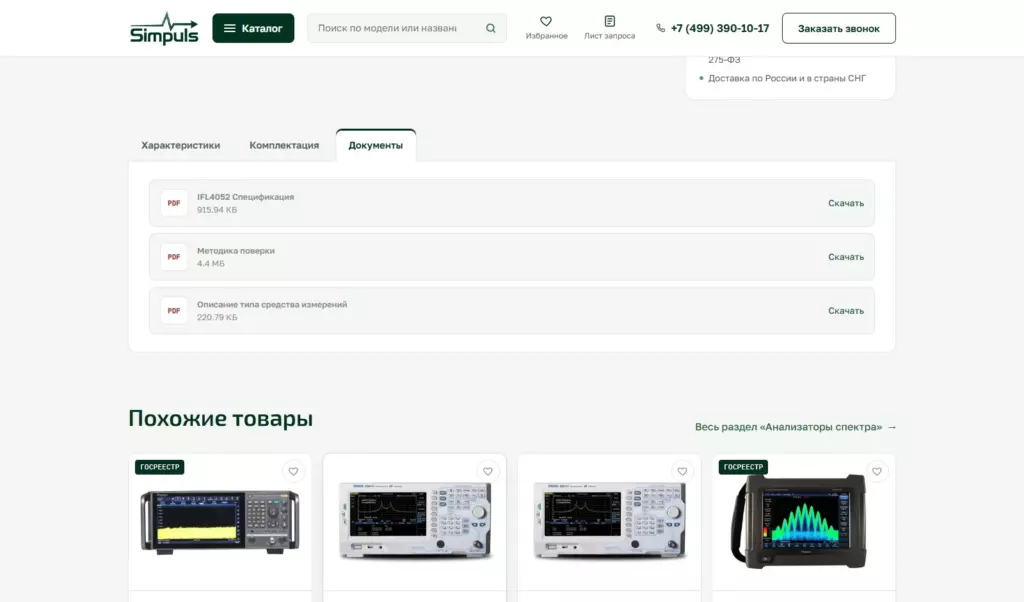Click the phone handset icon in header

click(x=660, y=28)
